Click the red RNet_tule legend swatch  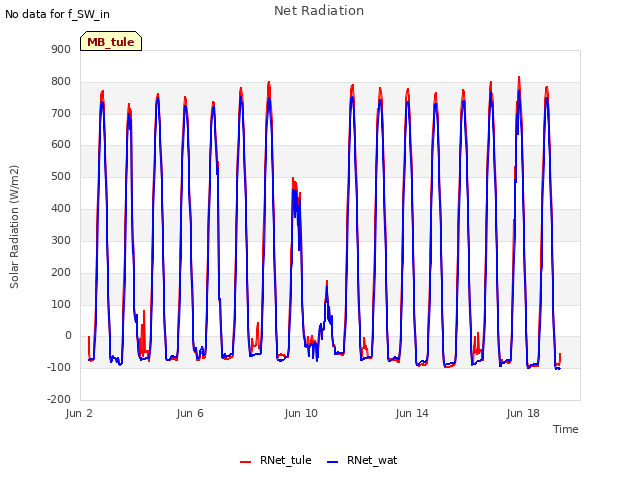[x=245, y=462]
